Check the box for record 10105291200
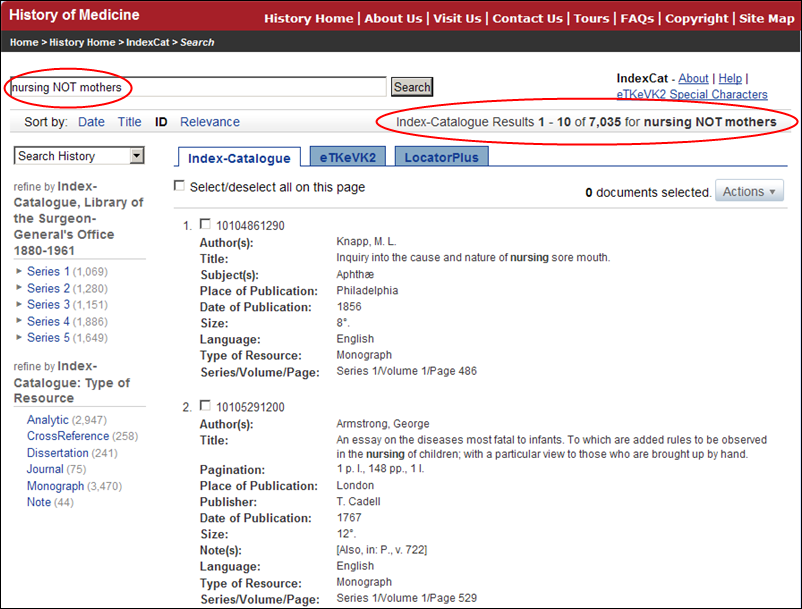This screenshot has width=802, height=609. click(x=205, y=405)
